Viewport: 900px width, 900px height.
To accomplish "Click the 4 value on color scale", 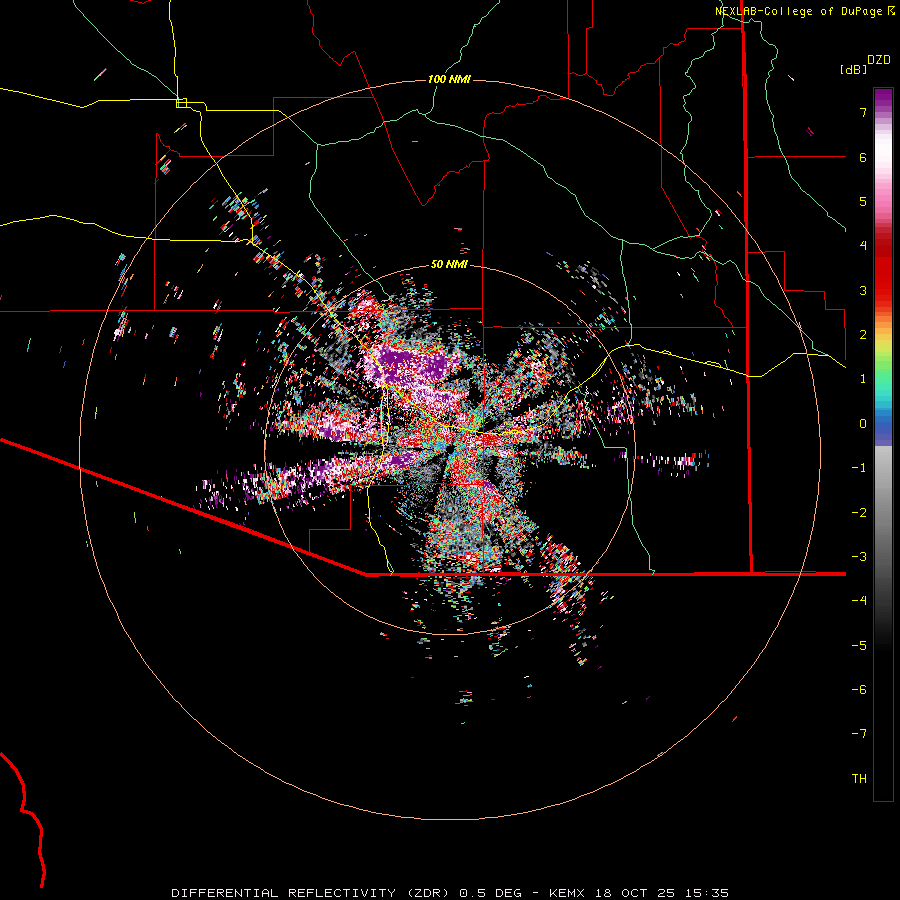I will (863, 246).
